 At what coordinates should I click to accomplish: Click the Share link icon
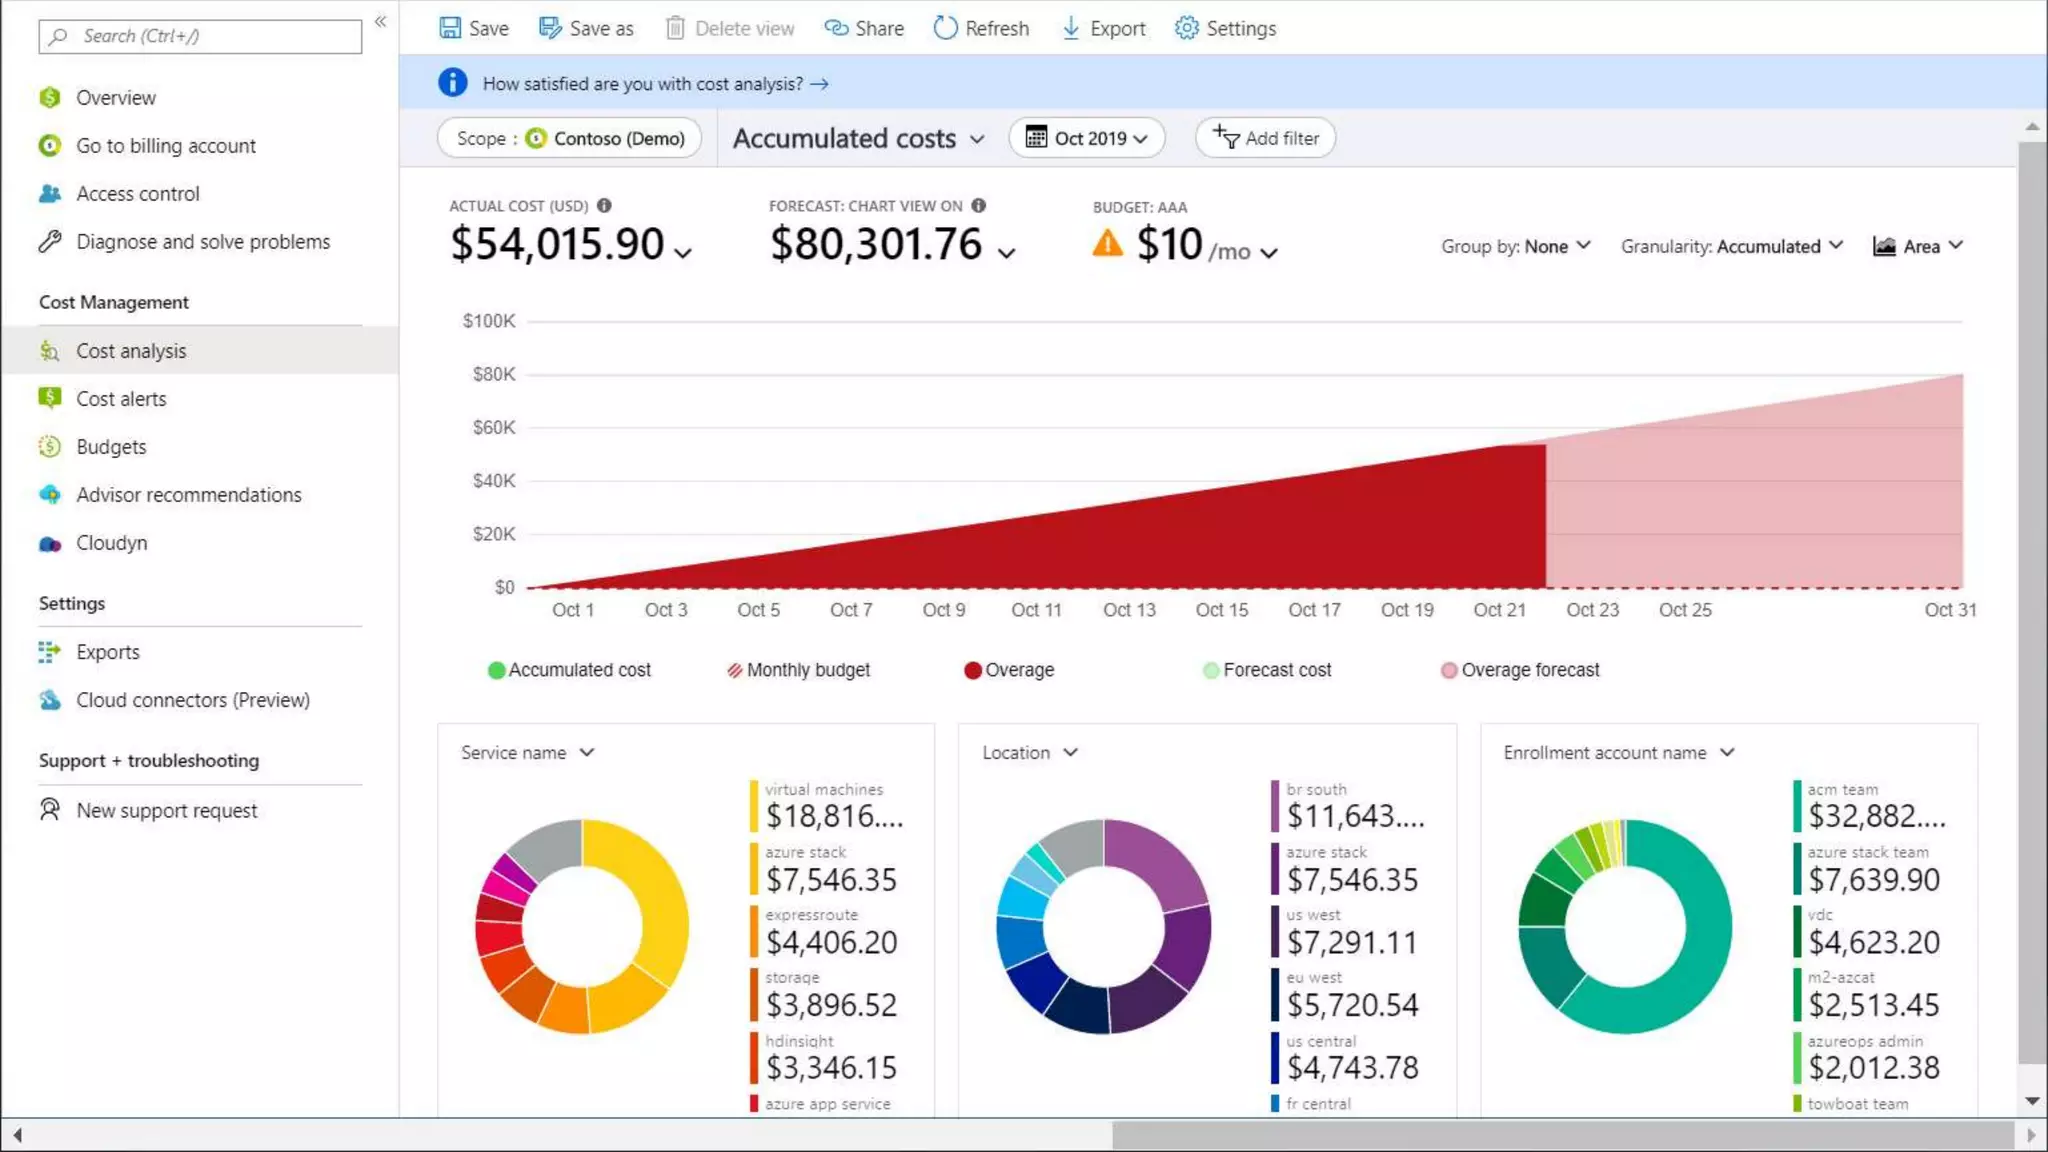coord(836,28)
